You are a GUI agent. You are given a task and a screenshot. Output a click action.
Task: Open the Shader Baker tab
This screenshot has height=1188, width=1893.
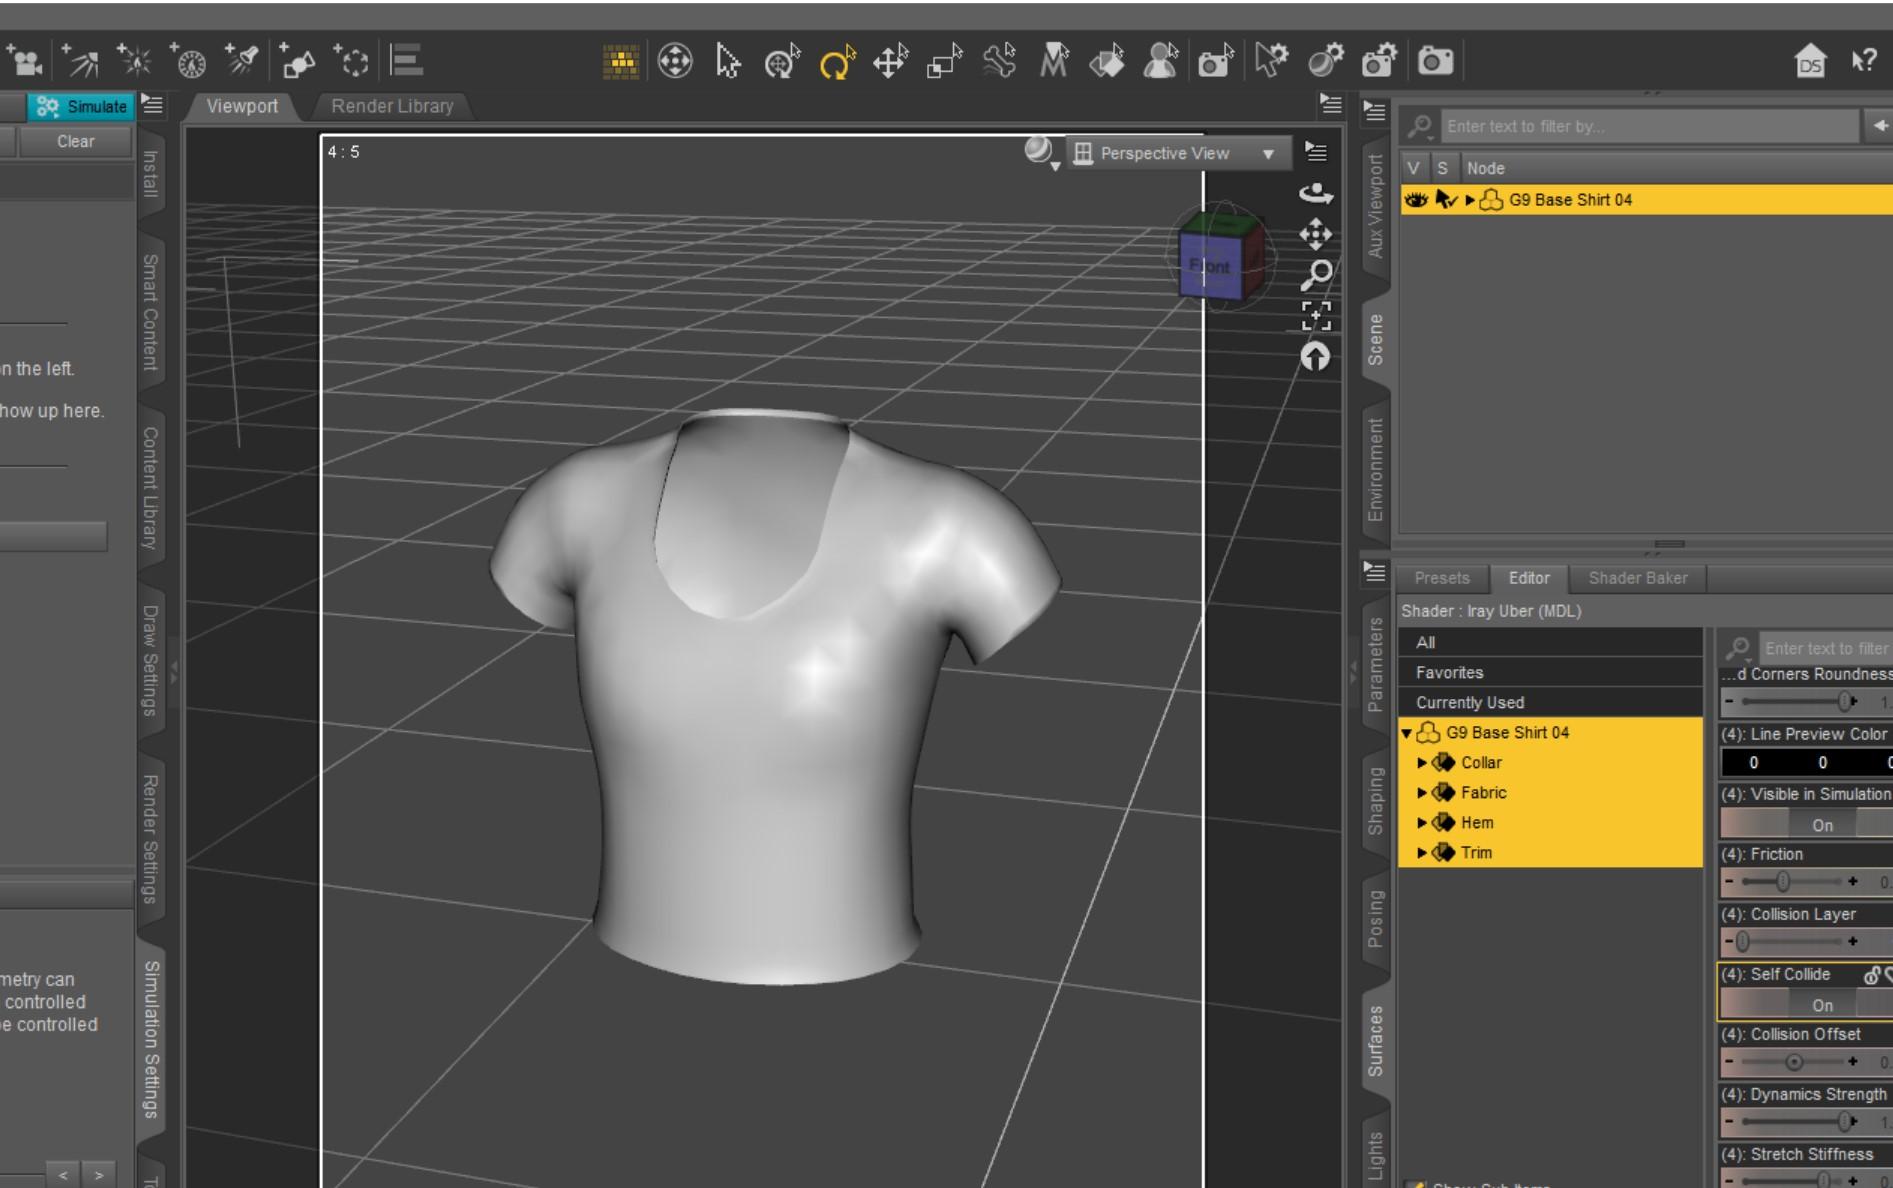coord(1637,578)
